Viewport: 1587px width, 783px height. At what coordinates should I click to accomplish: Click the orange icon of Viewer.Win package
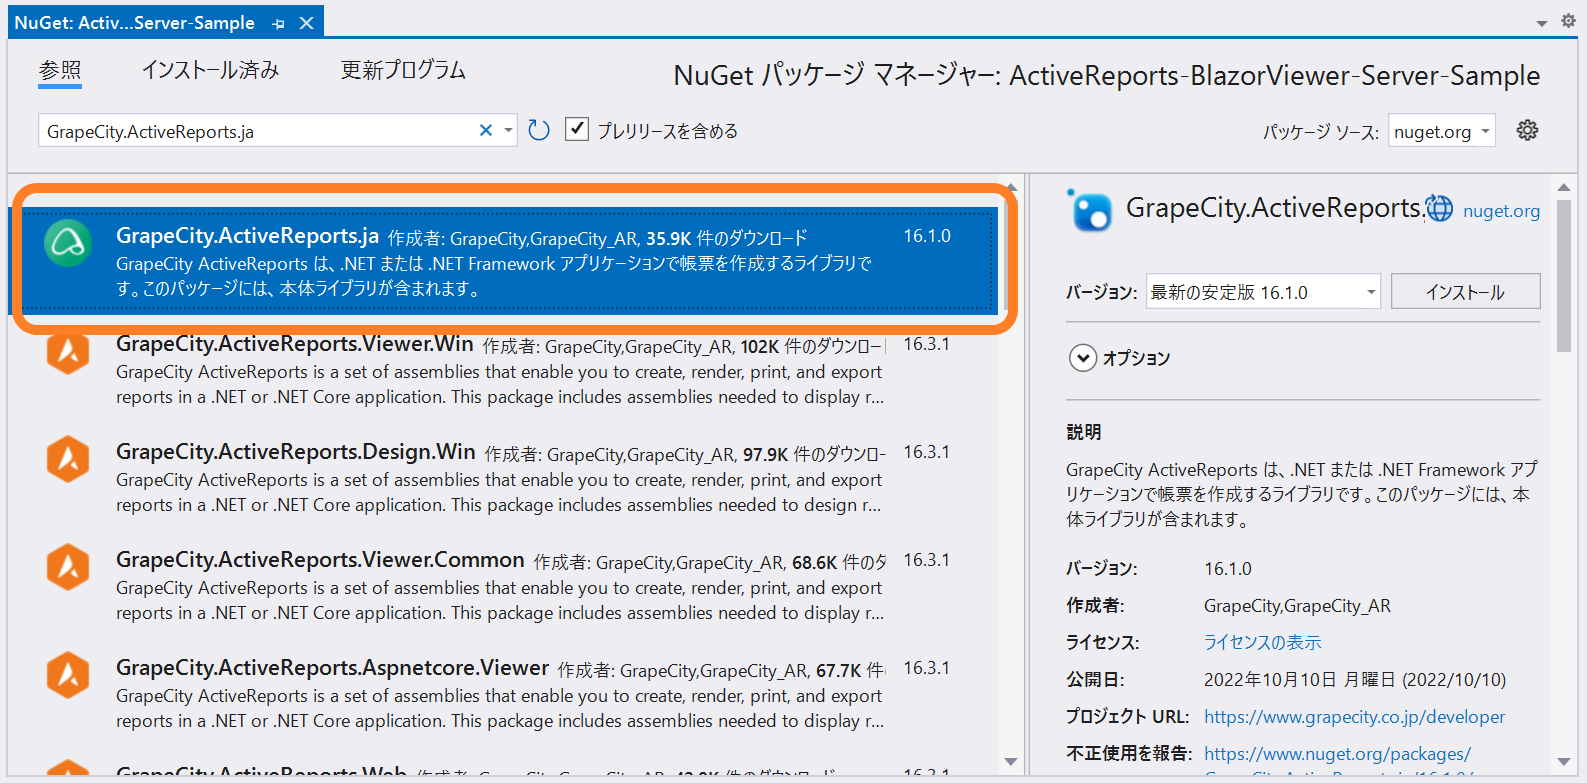[68, 351]
